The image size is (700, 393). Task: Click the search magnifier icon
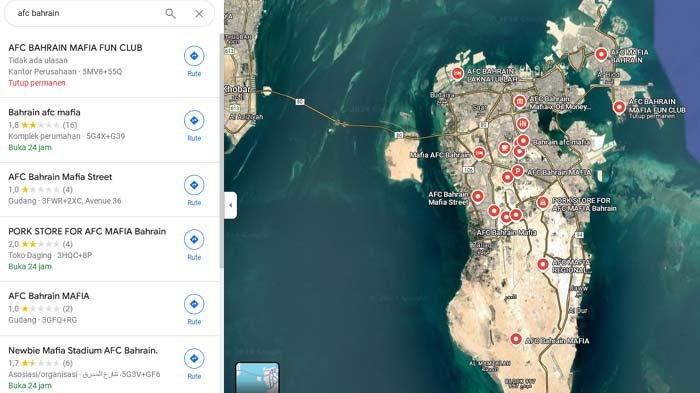[170, 13]
